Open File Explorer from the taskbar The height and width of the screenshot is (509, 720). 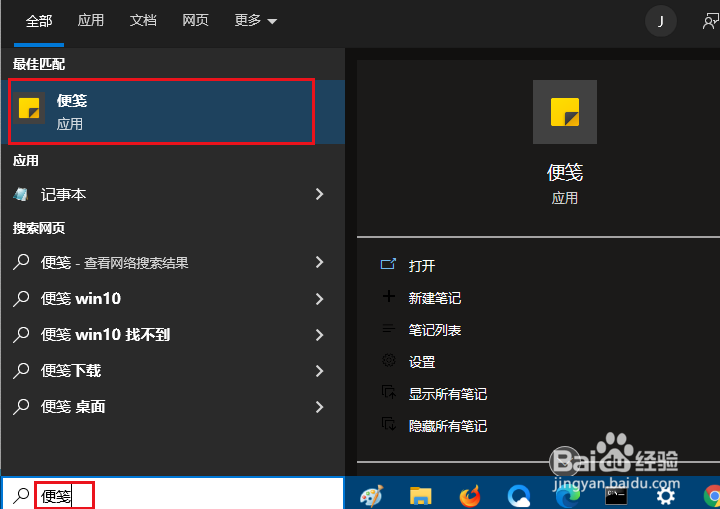[420, 496]
